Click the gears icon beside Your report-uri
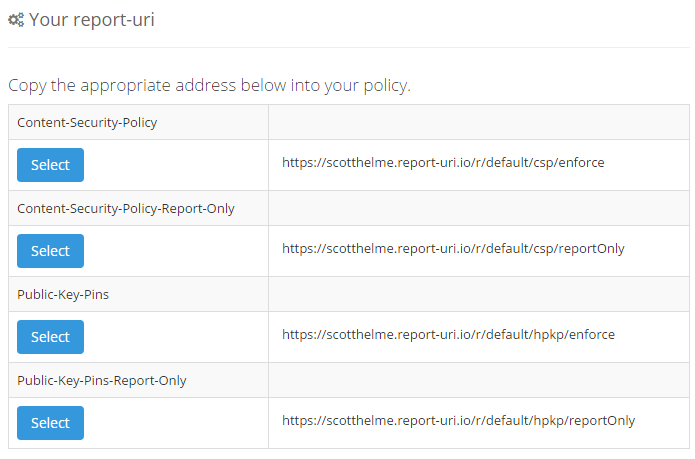The width and height of the screenshot is (695, 459). point(16,20)
